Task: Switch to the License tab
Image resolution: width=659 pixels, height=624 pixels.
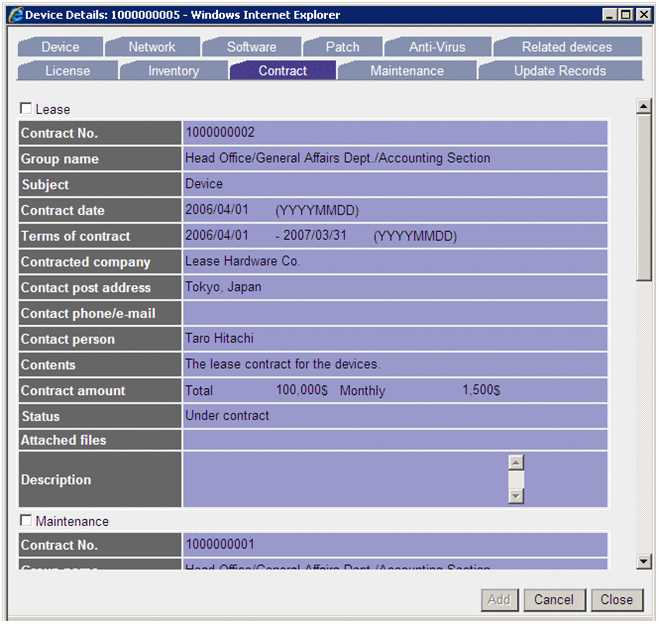Action: coord(67,70)
